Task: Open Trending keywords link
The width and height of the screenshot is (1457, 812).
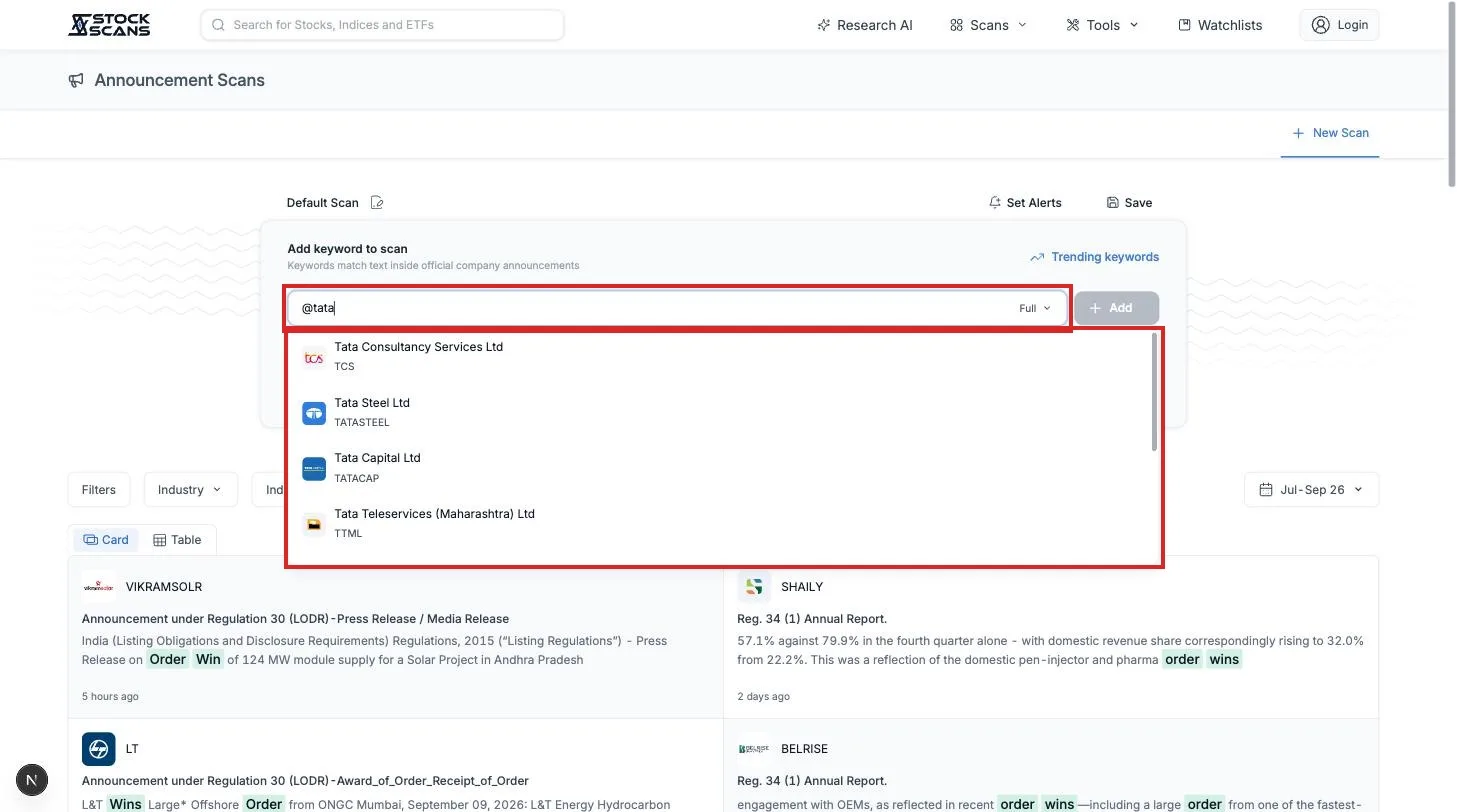Action: [x=1094, y=257]
